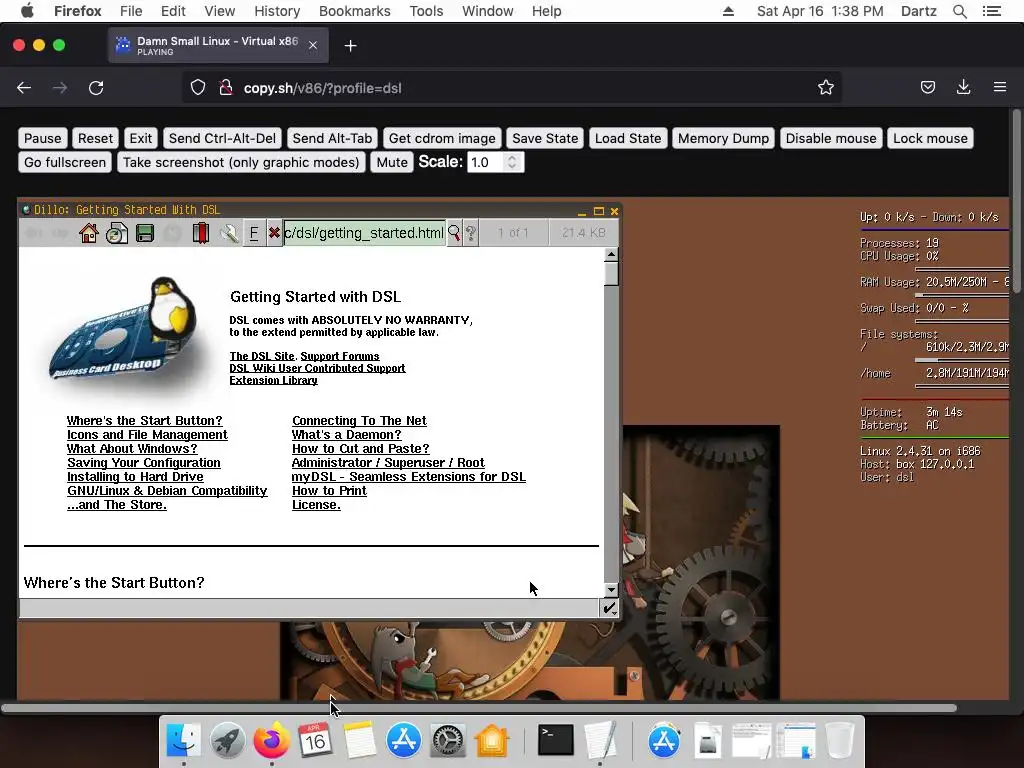The image size is (1024, 768).
Task: Open Terminal from the Dock
Action: (555, 740)
